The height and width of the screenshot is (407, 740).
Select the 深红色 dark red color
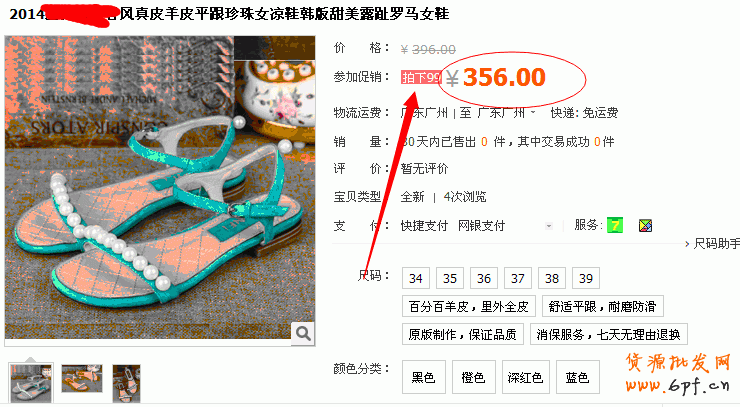click(x=525, y=377)
